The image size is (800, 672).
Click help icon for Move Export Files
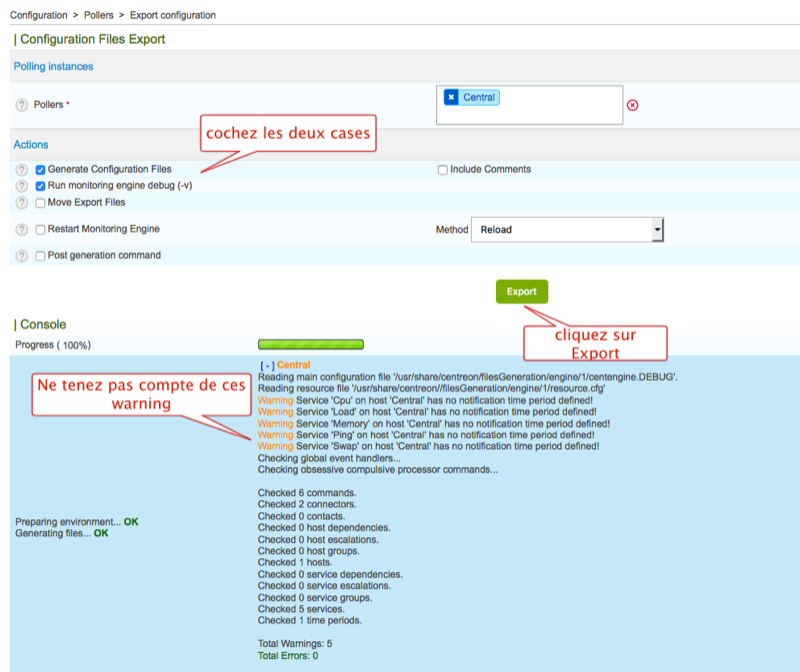point(22,203)
